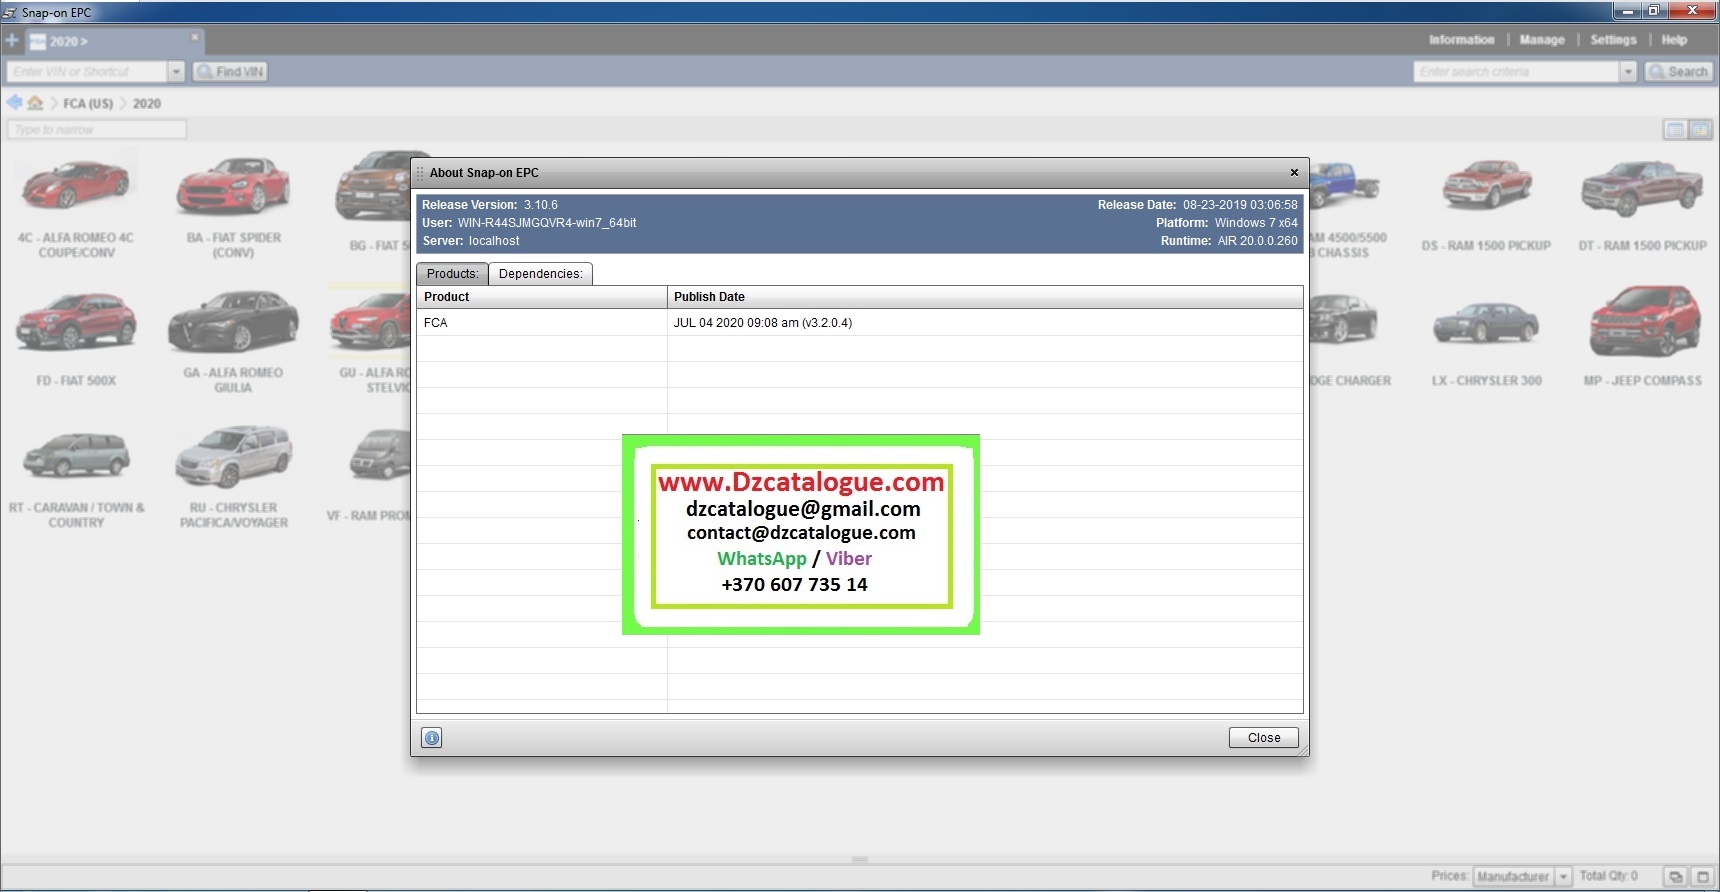Click the About dialog drag grip icon
The height and width of the screenshot is (892, 1720).
click(x=420, y=173)
